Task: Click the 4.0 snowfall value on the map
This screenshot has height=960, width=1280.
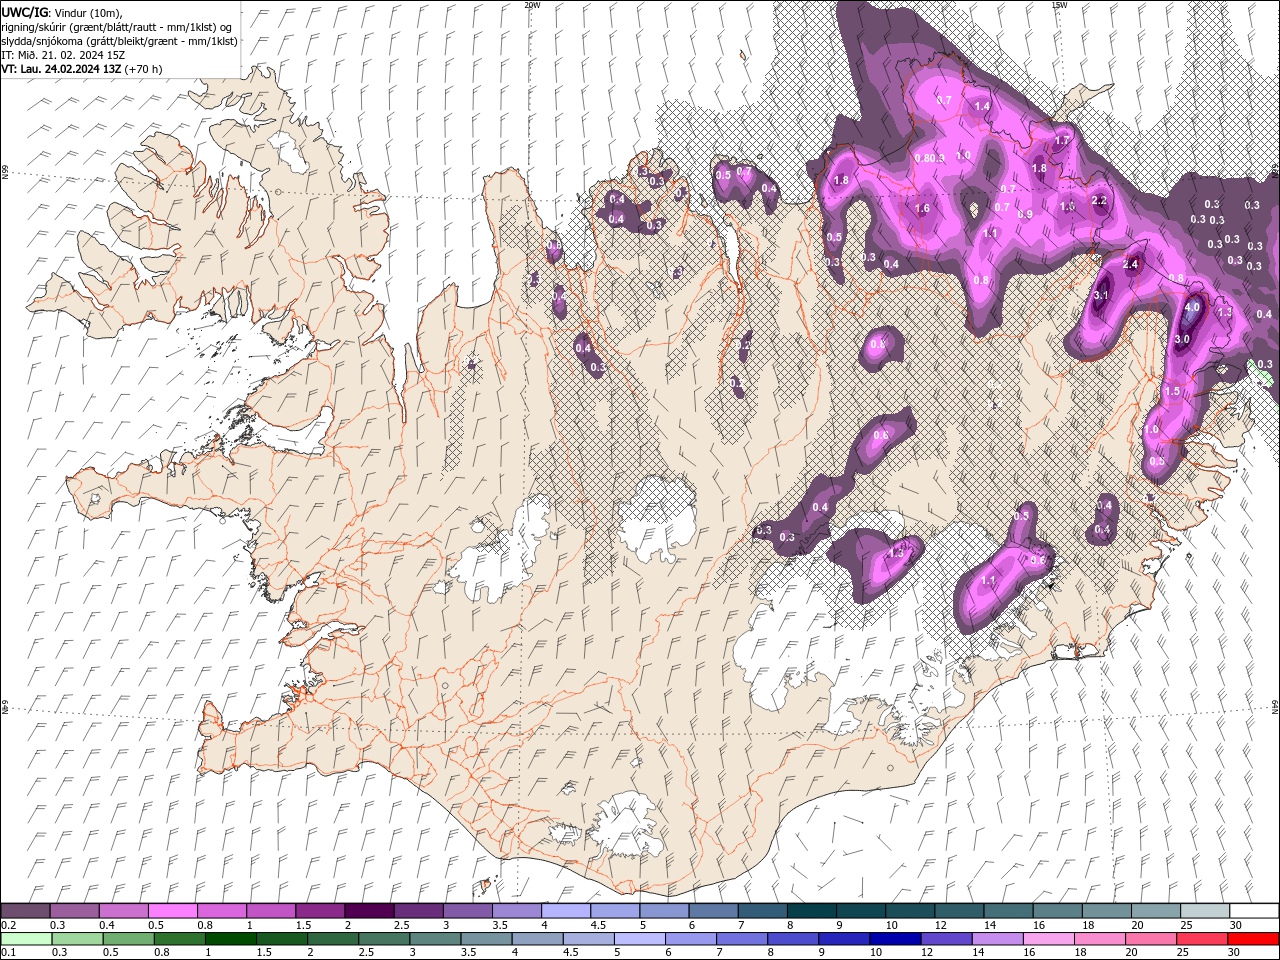Action: tap(1191, 308)
